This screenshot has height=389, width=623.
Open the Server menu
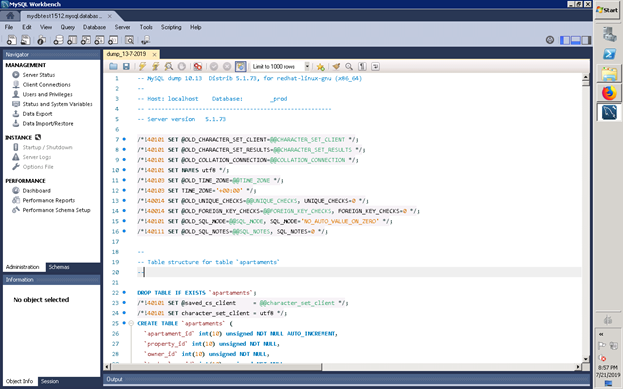pyautogui.click(x=122, y=27)
